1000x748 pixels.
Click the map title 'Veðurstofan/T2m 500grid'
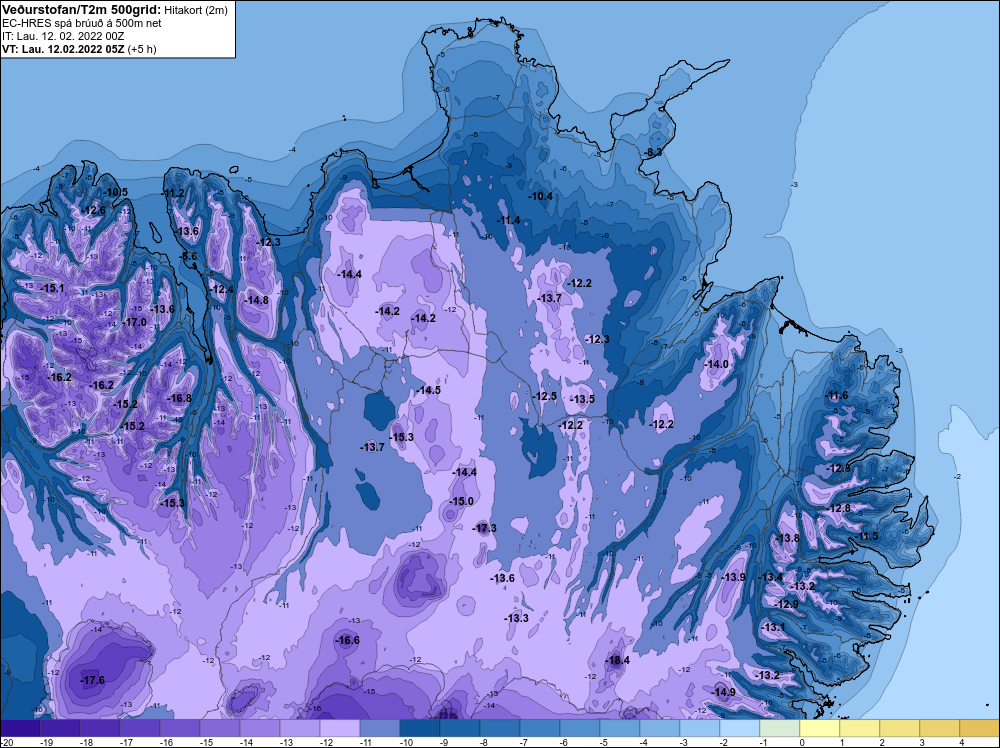click(82, 10)
